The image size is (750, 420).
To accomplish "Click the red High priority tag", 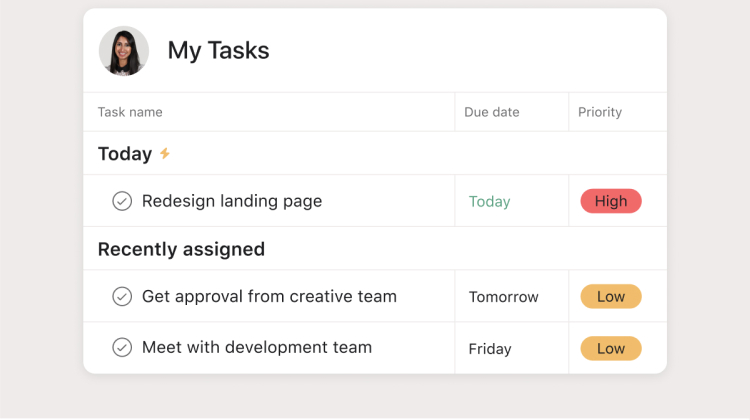I will [611, 201].
